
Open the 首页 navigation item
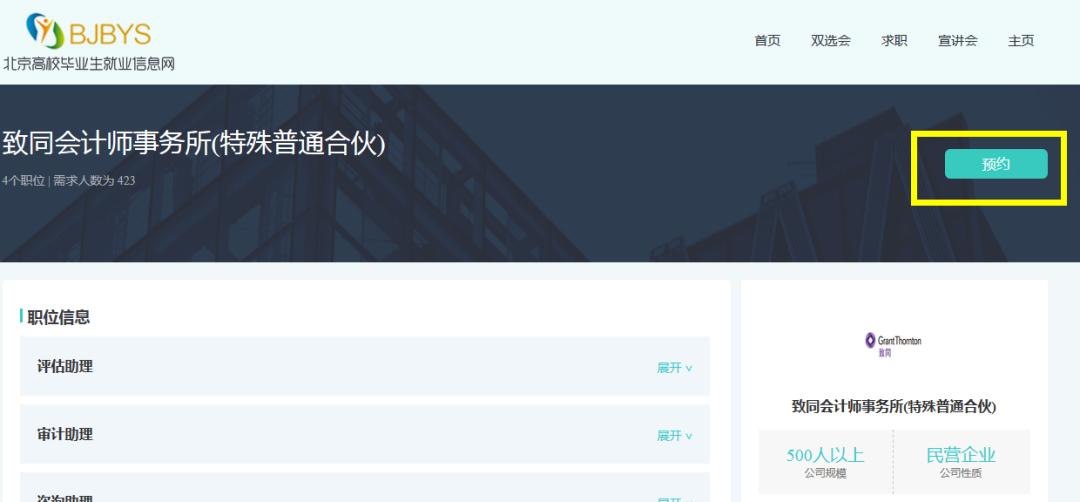click(x=767, y=41)
